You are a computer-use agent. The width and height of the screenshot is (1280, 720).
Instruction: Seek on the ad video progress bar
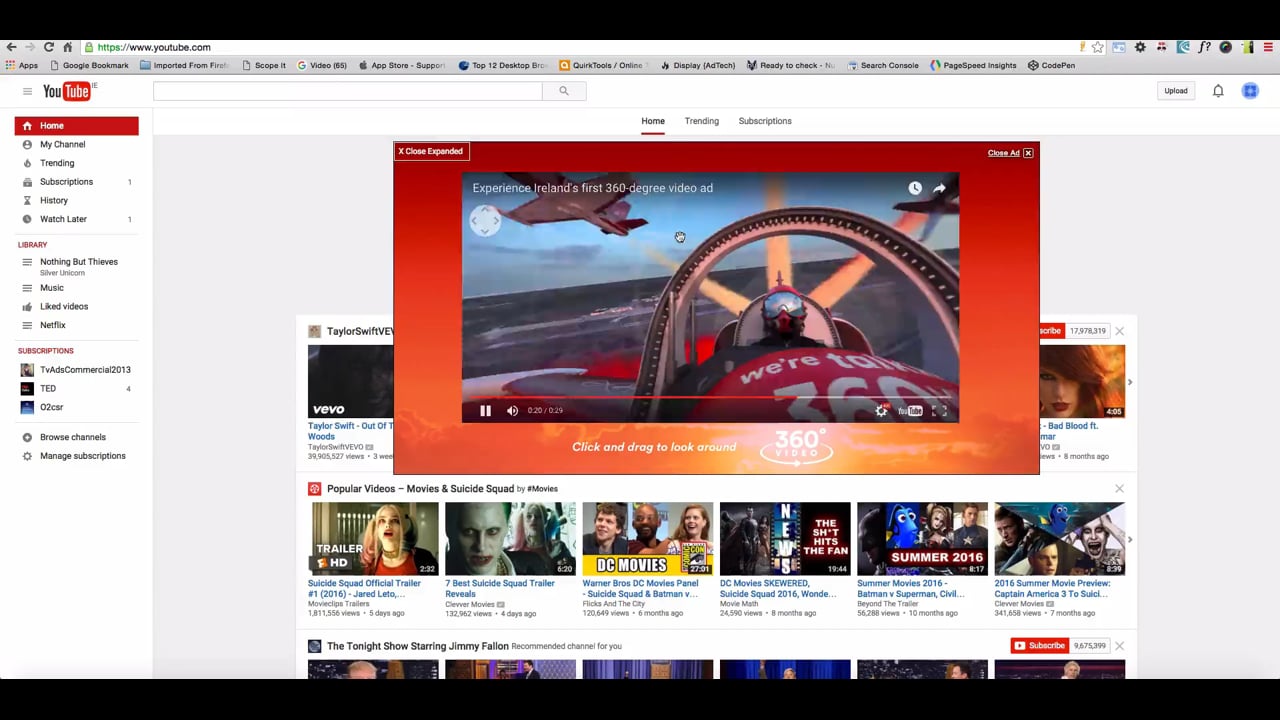(x=710, y=397)
